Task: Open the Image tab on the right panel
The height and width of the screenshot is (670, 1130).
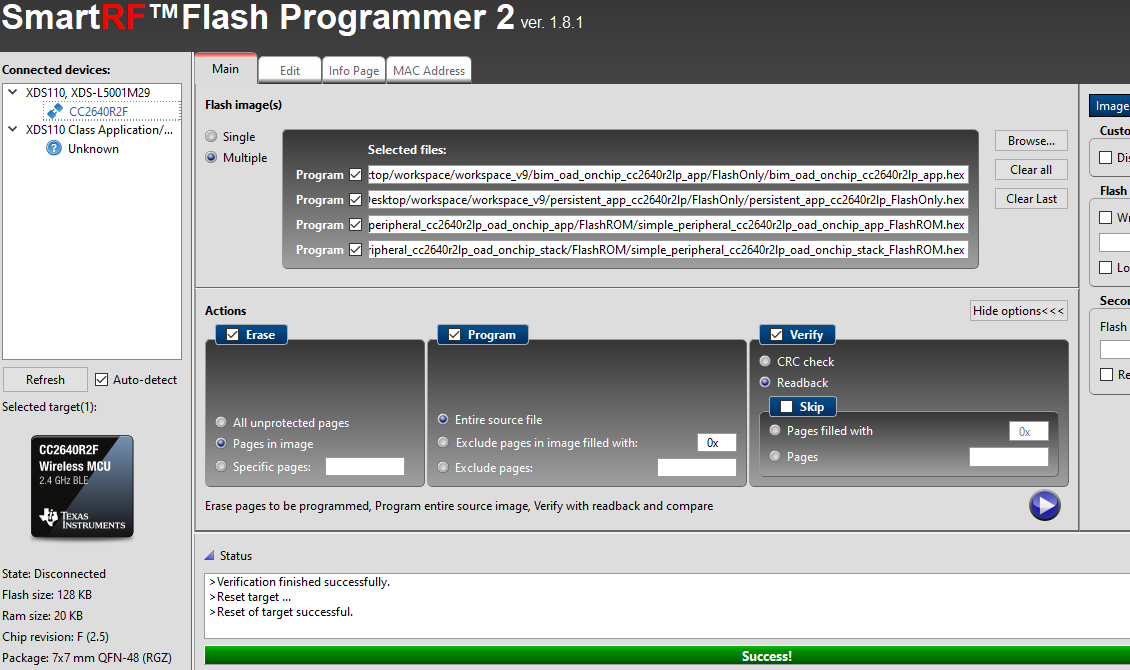Action: click(1110, 106)
